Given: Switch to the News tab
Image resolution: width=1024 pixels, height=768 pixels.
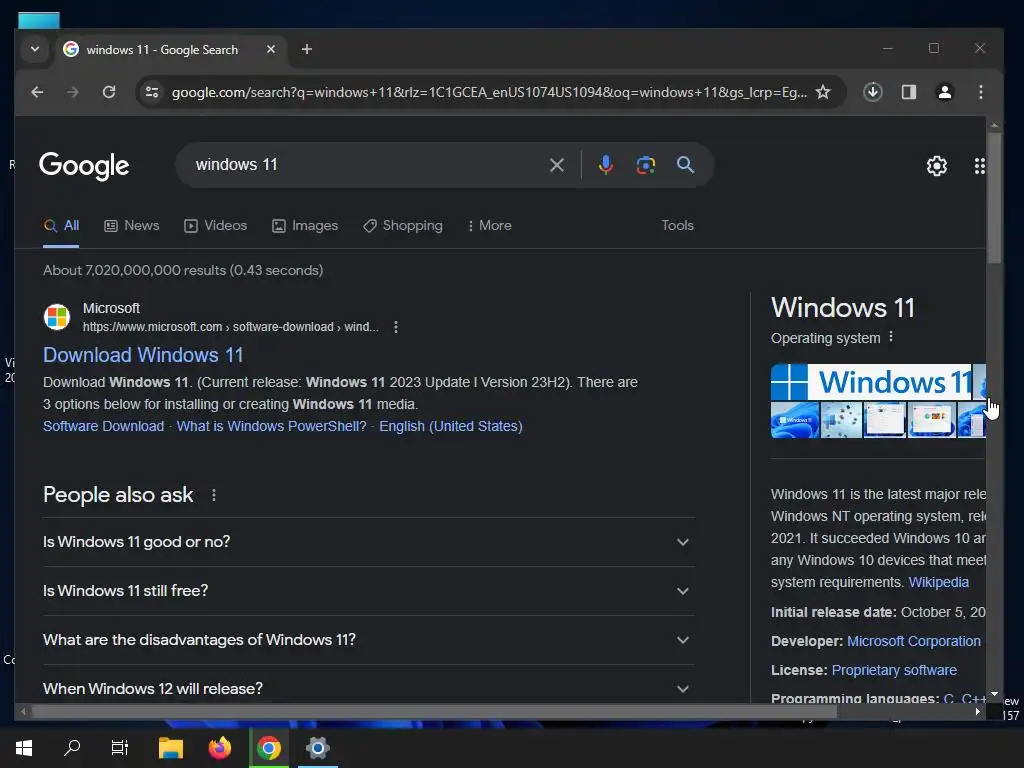Looking at the screenshot, I should pyautogui.click(x=132, y=225).
